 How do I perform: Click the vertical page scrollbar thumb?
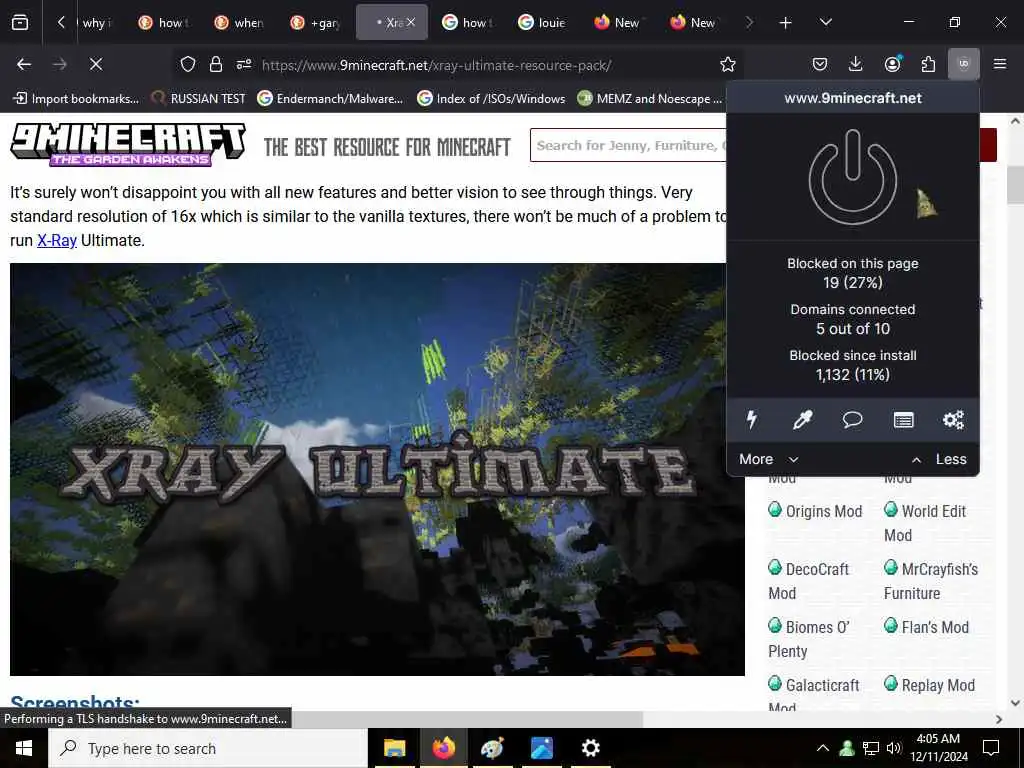click(1015, 185)
